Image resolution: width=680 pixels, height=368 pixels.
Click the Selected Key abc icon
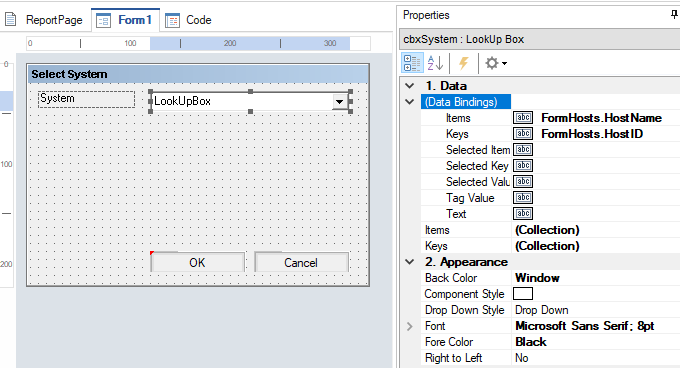click(x=523, y=166)
